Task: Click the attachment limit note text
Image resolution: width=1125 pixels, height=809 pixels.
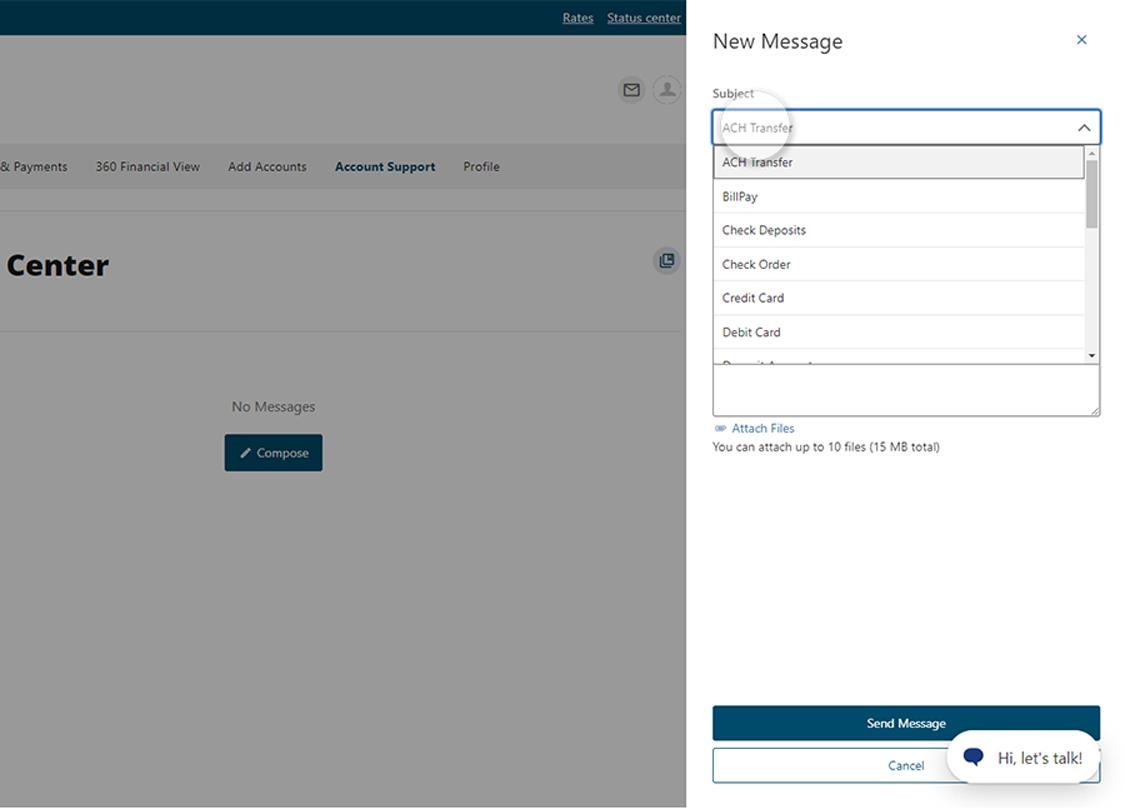Action: coord(826,448)
